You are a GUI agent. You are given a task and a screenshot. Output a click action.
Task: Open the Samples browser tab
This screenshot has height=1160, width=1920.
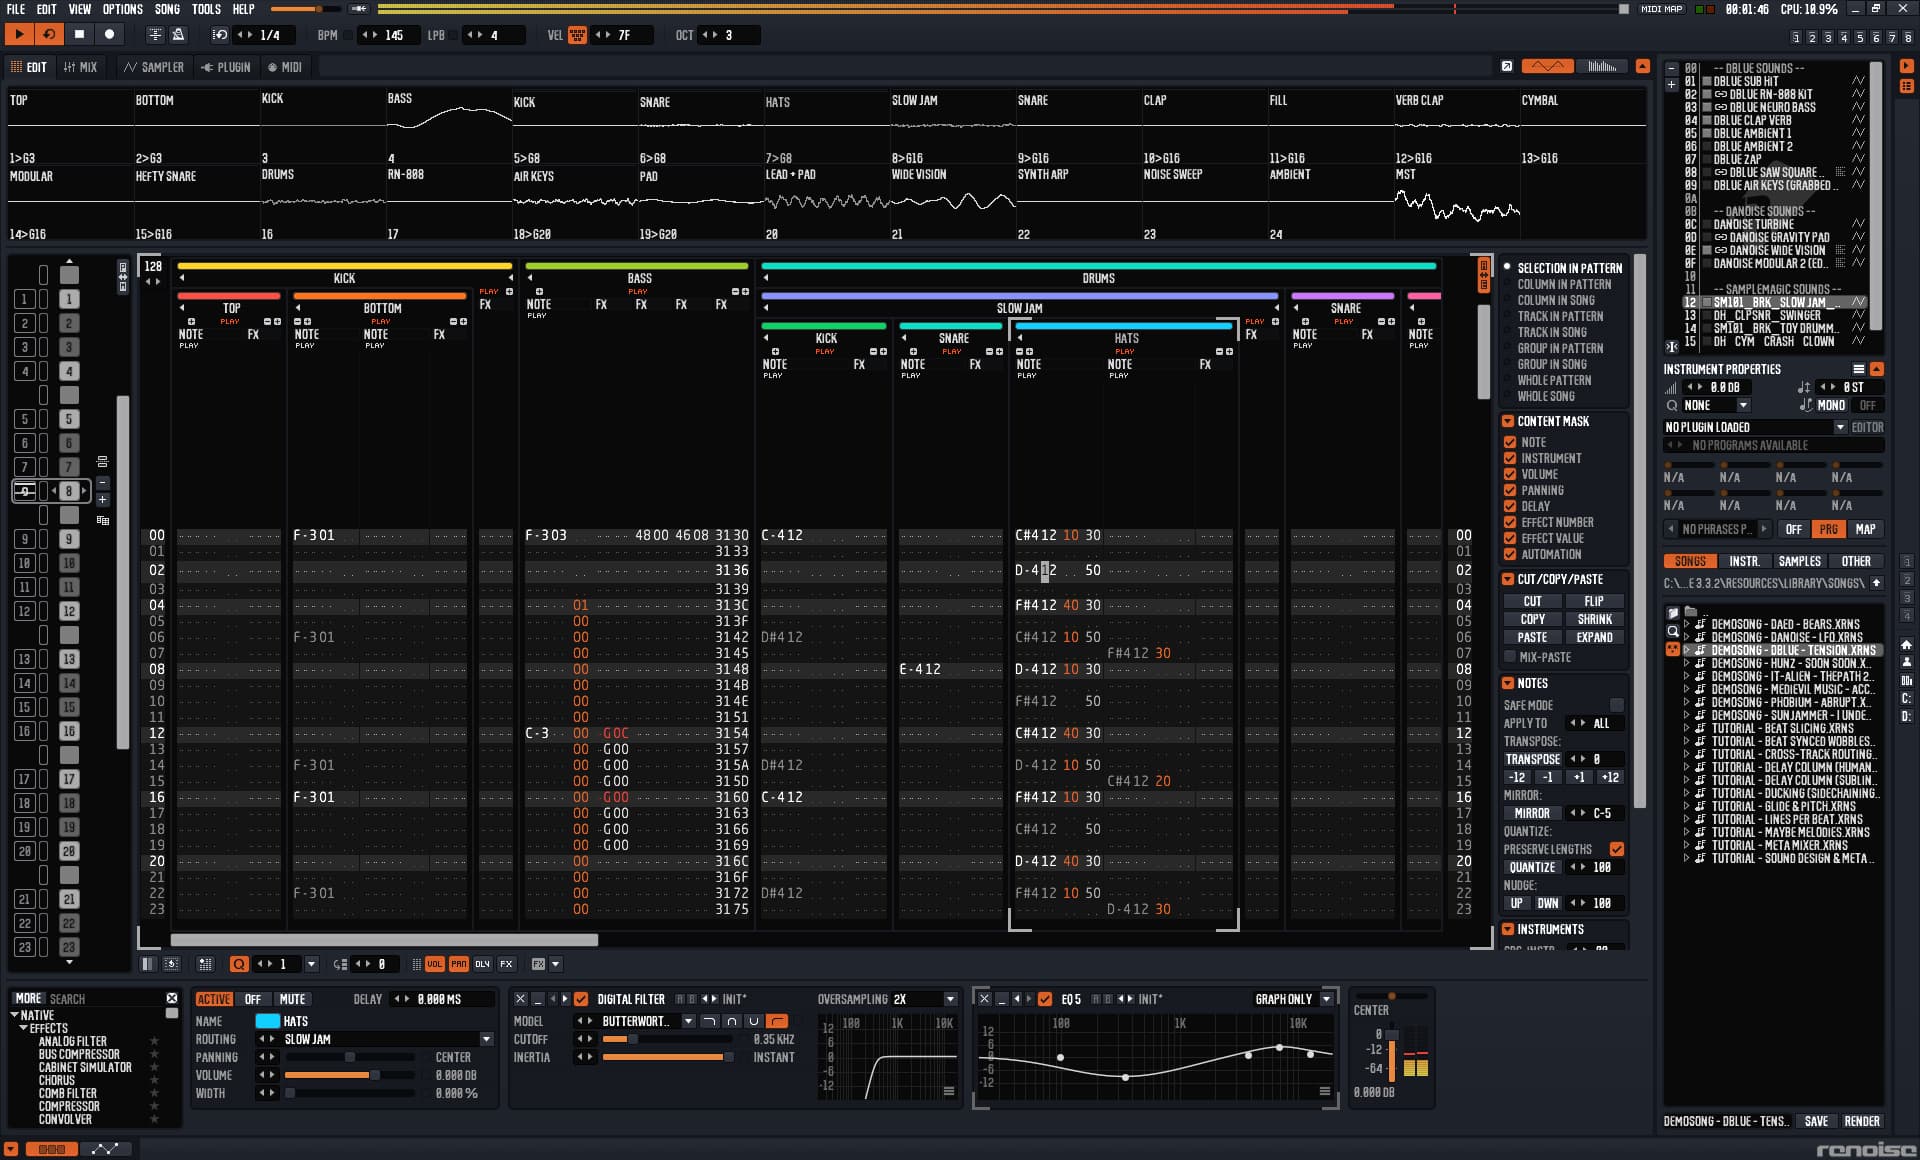[x=1799, y=561]
